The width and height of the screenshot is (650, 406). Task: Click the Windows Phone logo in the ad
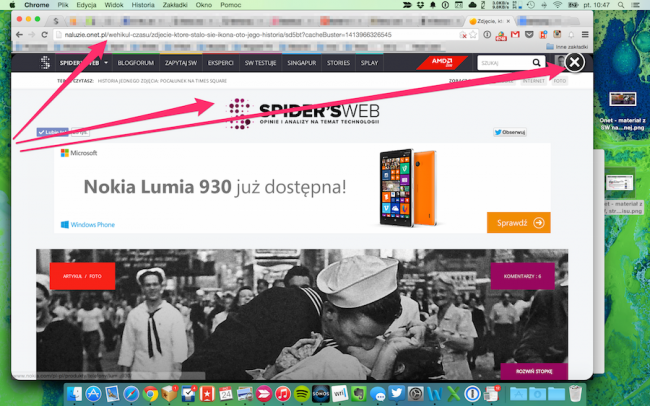tap(87, 224)
